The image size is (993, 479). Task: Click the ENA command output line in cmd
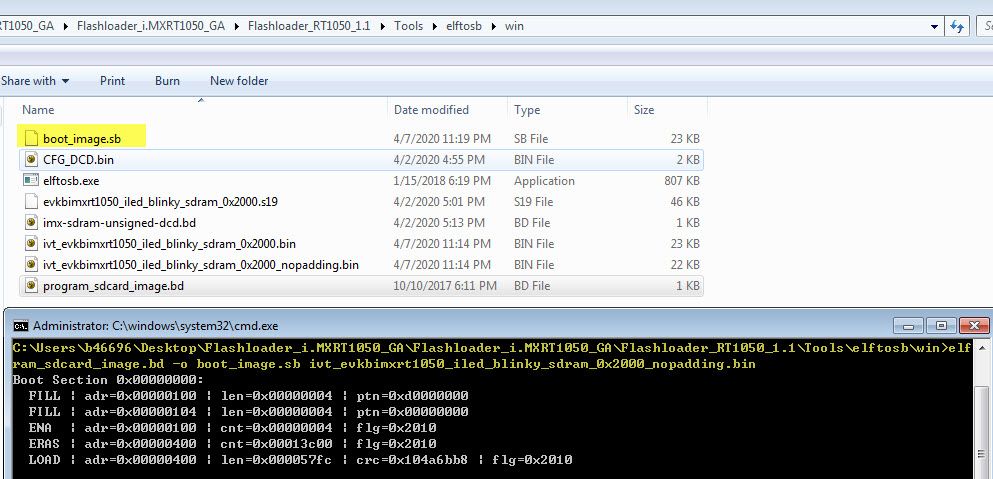[232, 428]
